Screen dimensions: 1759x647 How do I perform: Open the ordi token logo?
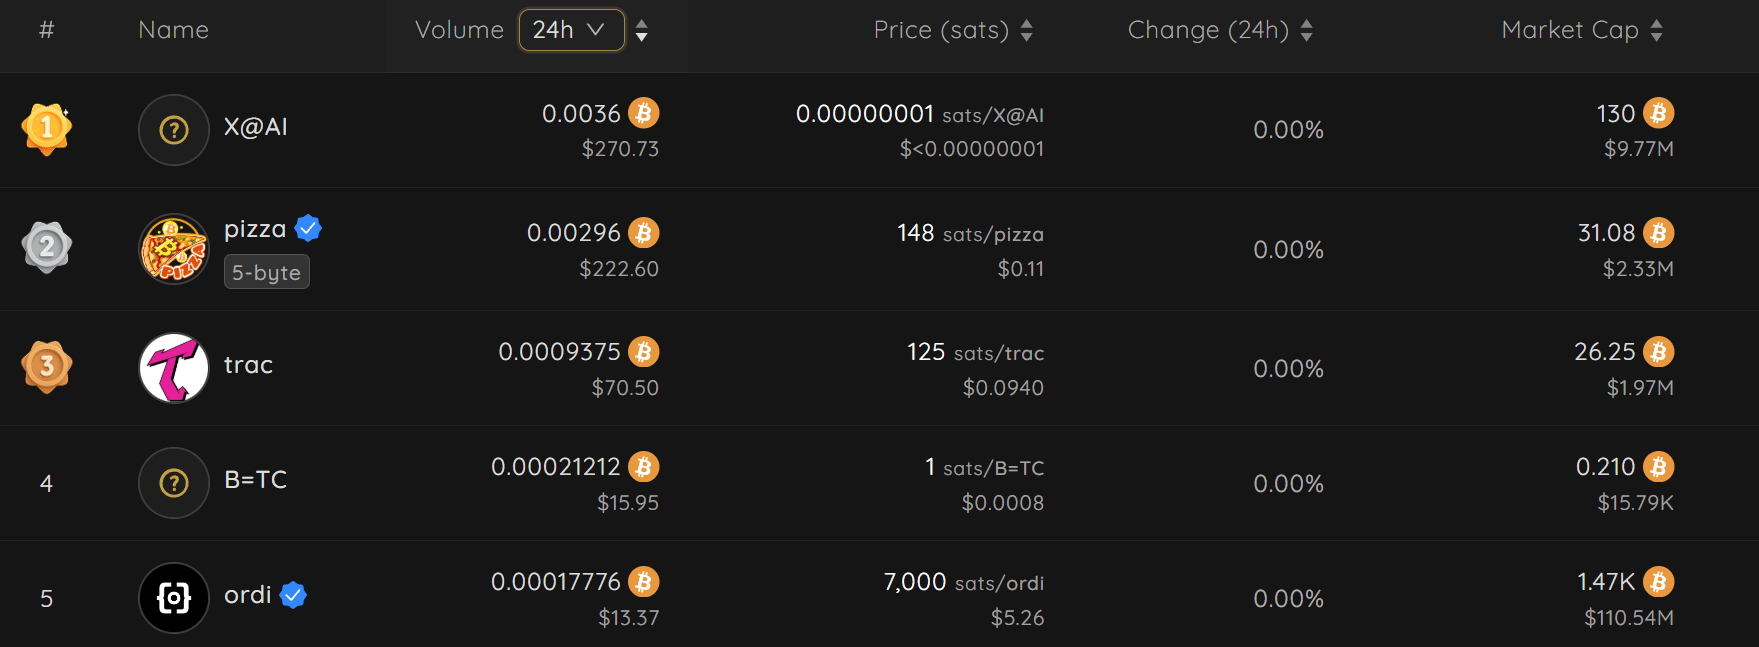174,598
